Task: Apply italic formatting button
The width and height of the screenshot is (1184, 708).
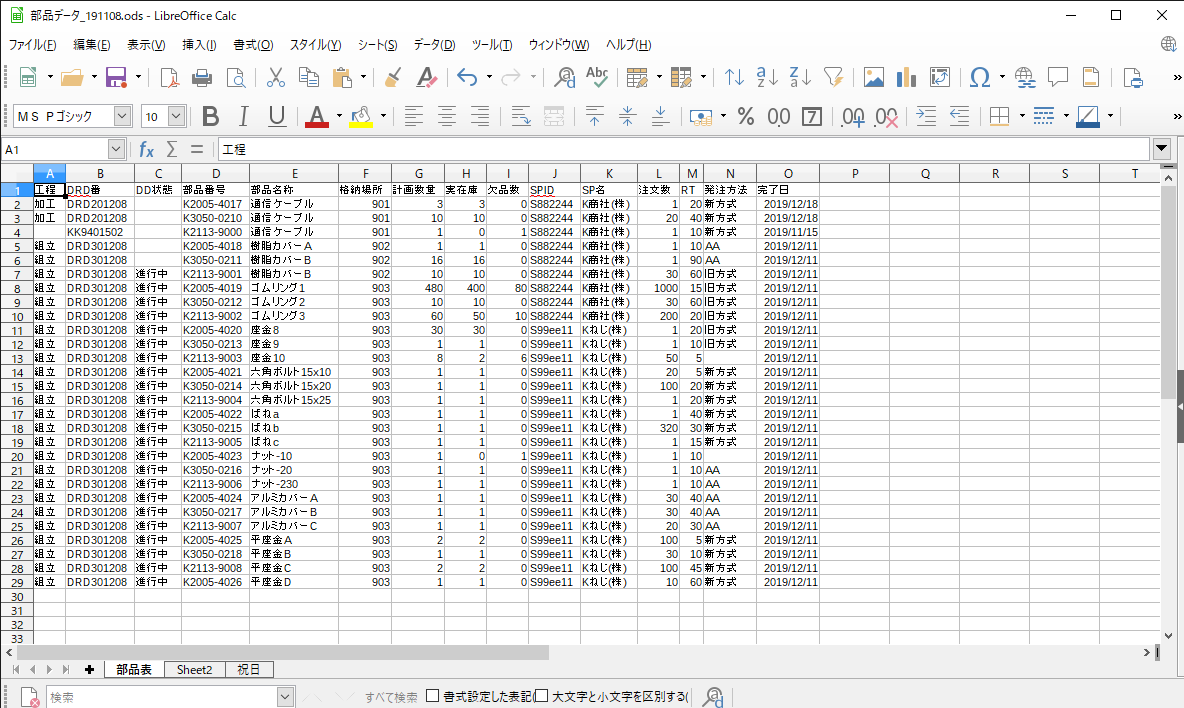Action: 243,116
